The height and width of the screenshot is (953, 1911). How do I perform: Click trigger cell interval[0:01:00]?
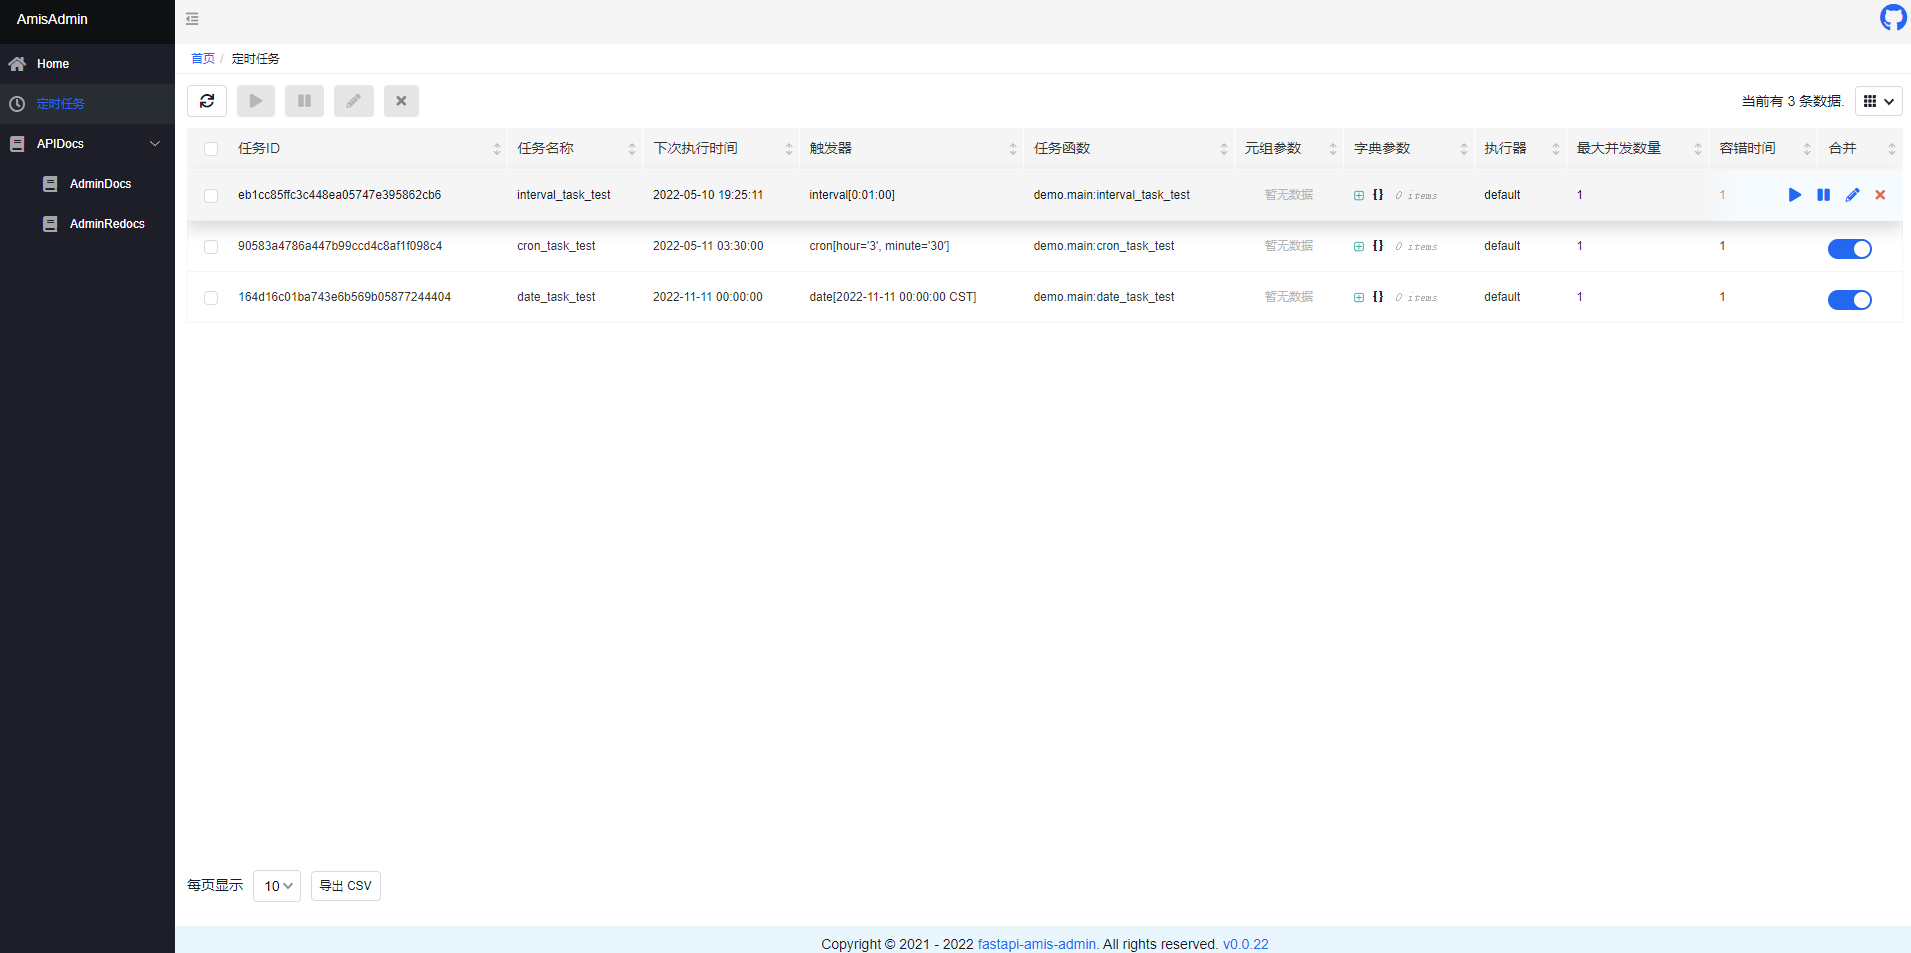pos(852,195)
